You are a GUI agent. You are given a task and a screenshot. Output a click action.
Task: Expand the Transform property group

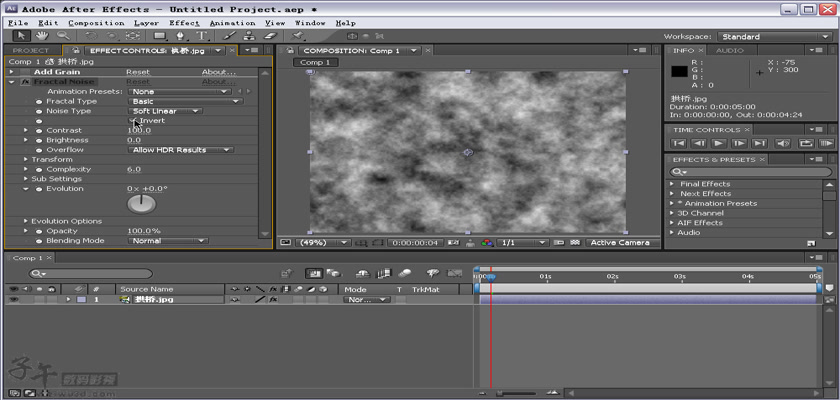coord(26,160)
